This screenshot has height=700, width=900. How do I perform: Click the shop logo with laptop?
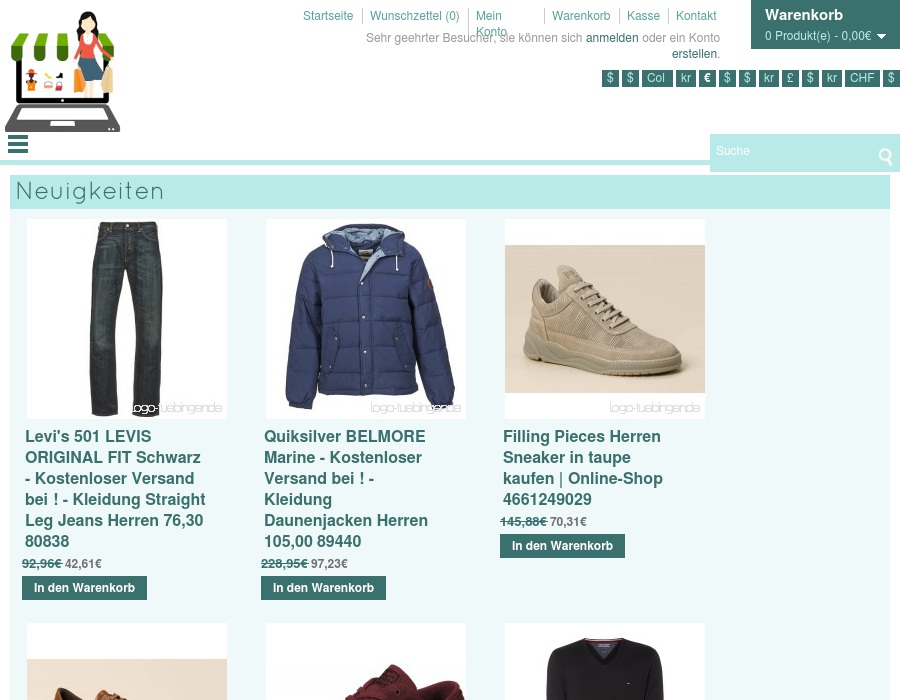63,72
